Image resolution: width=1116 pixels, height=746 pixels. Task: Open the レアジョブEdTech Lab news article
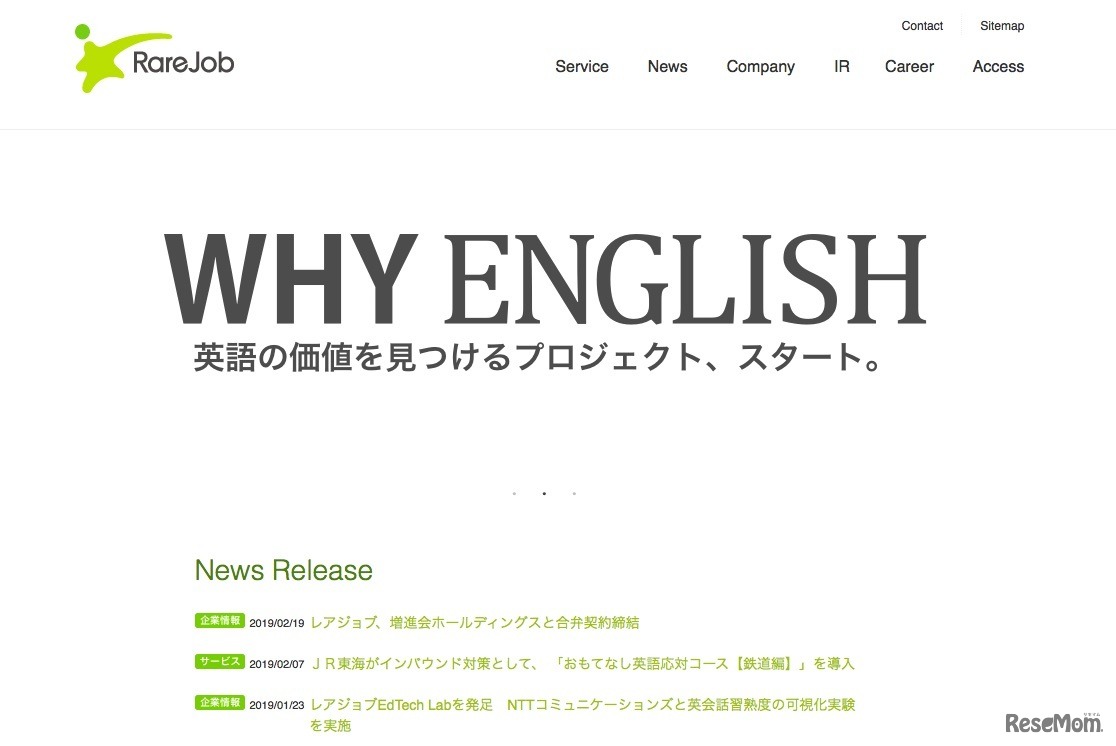tap(582, 715)
